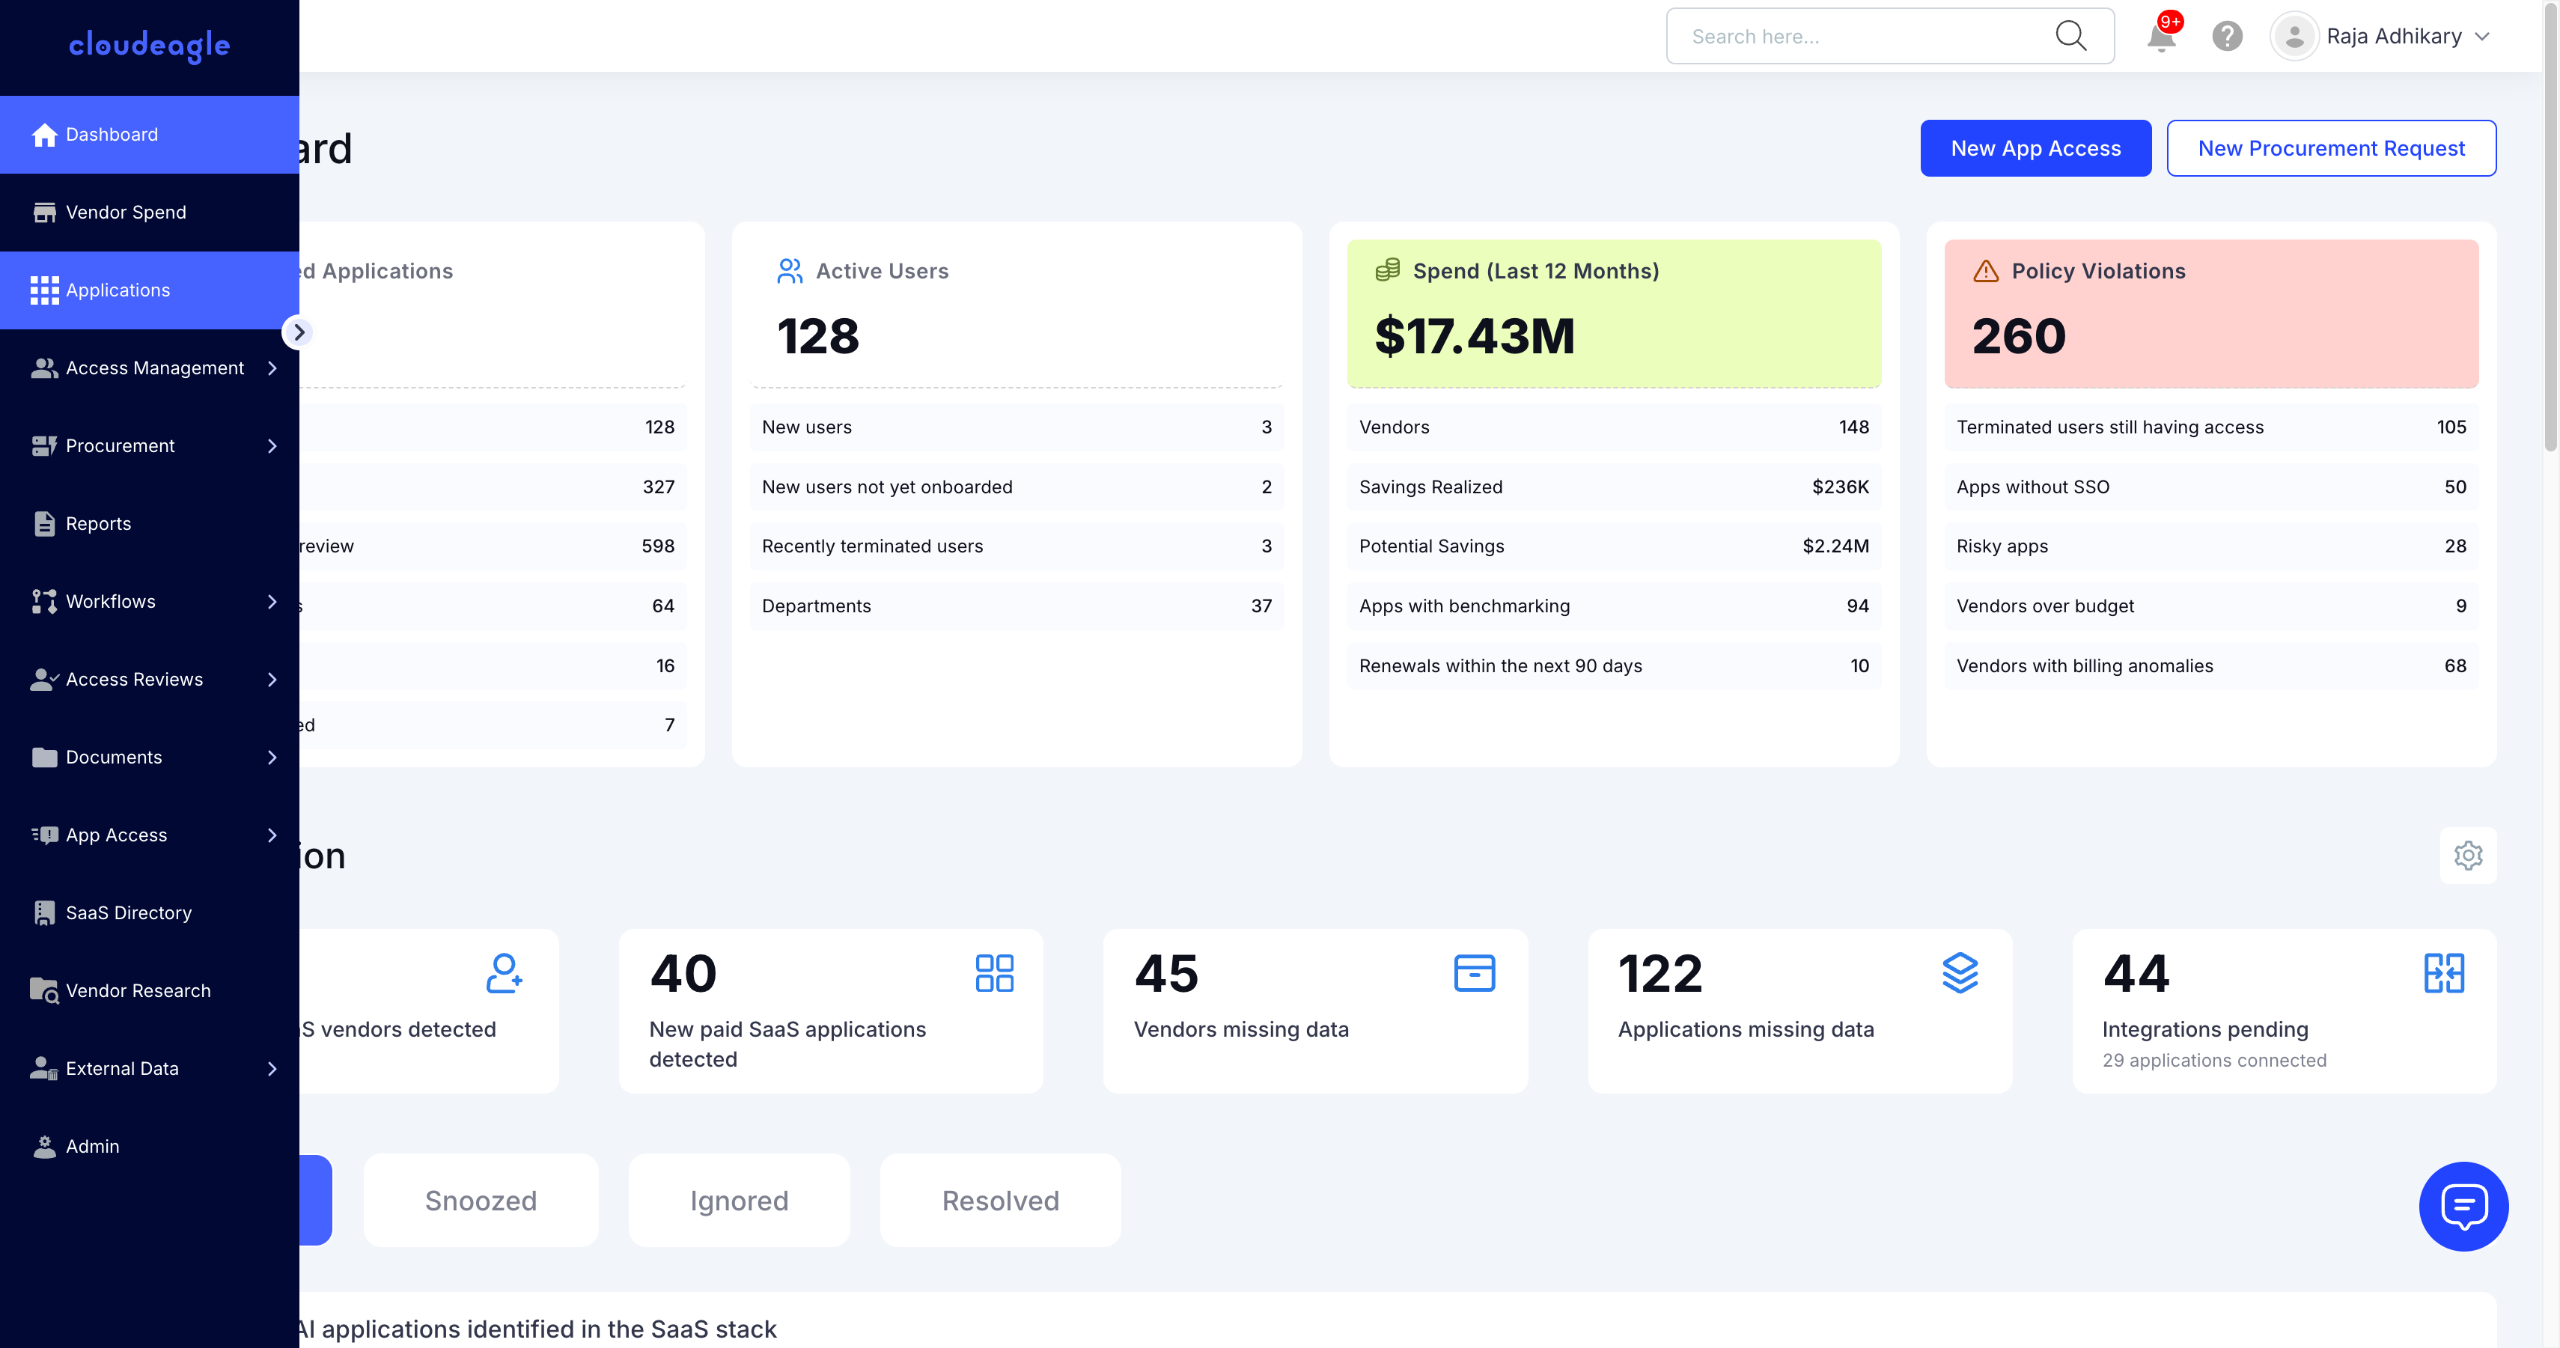
Task: Go to Vendor Spend in sidebar
Action: pyautogui.click(x=126, y=212)
